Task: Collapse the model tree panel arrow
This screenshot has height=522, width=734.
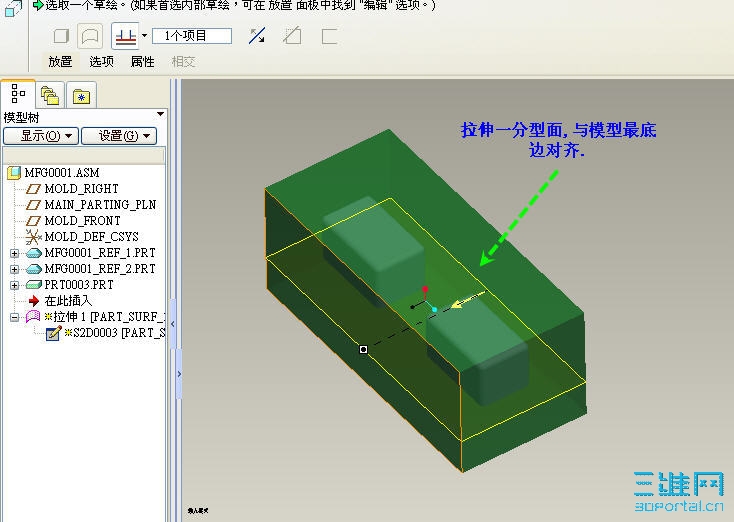Action: [173, 324]
